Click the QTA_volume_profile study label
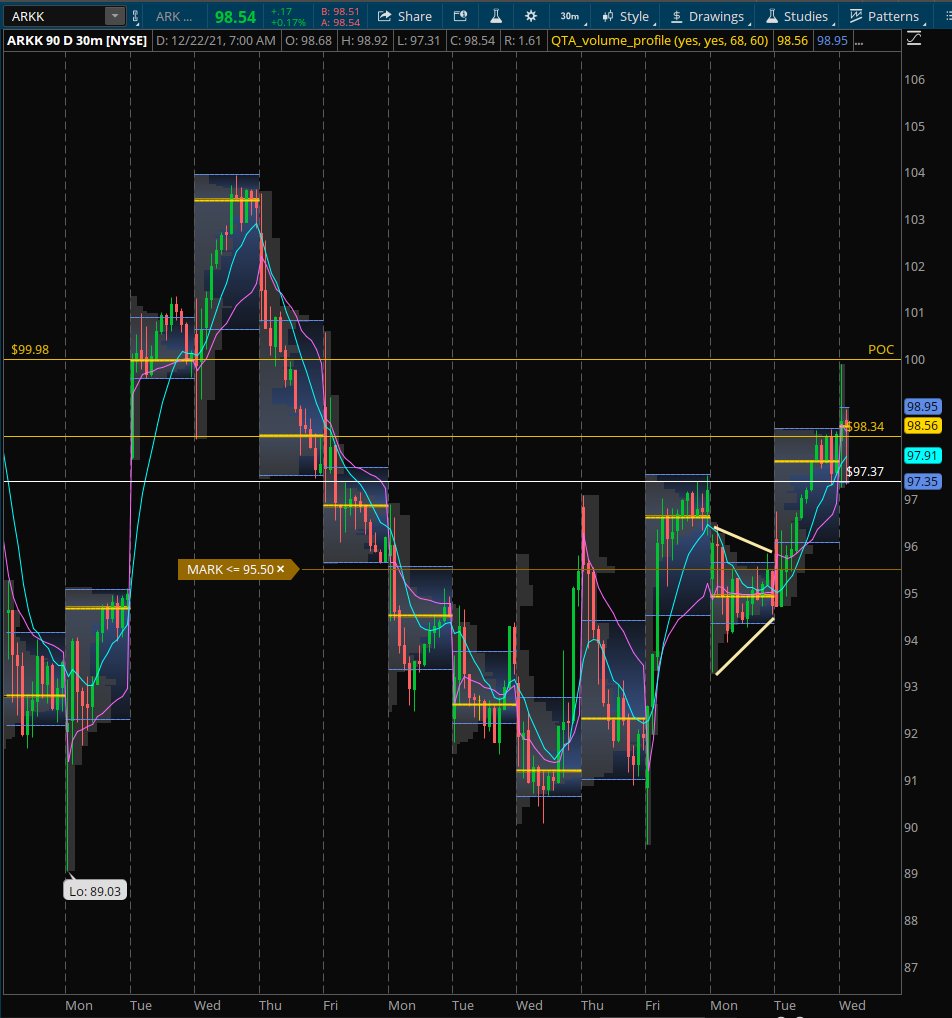The width and height of the screenshot is (952, 1018). [660, 40]
